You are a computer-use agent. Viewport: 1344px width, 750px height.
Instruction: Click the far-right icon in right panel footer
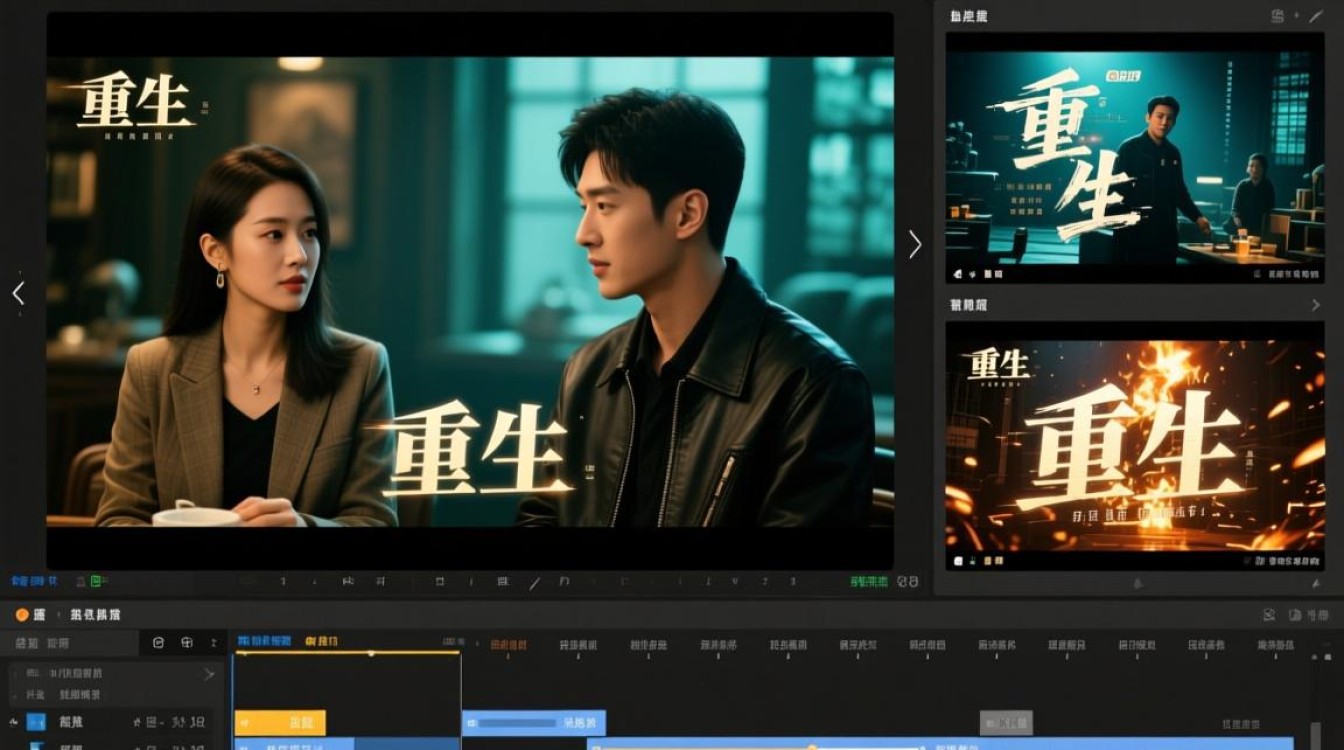pyautogui.click(x=1315, y=582)
